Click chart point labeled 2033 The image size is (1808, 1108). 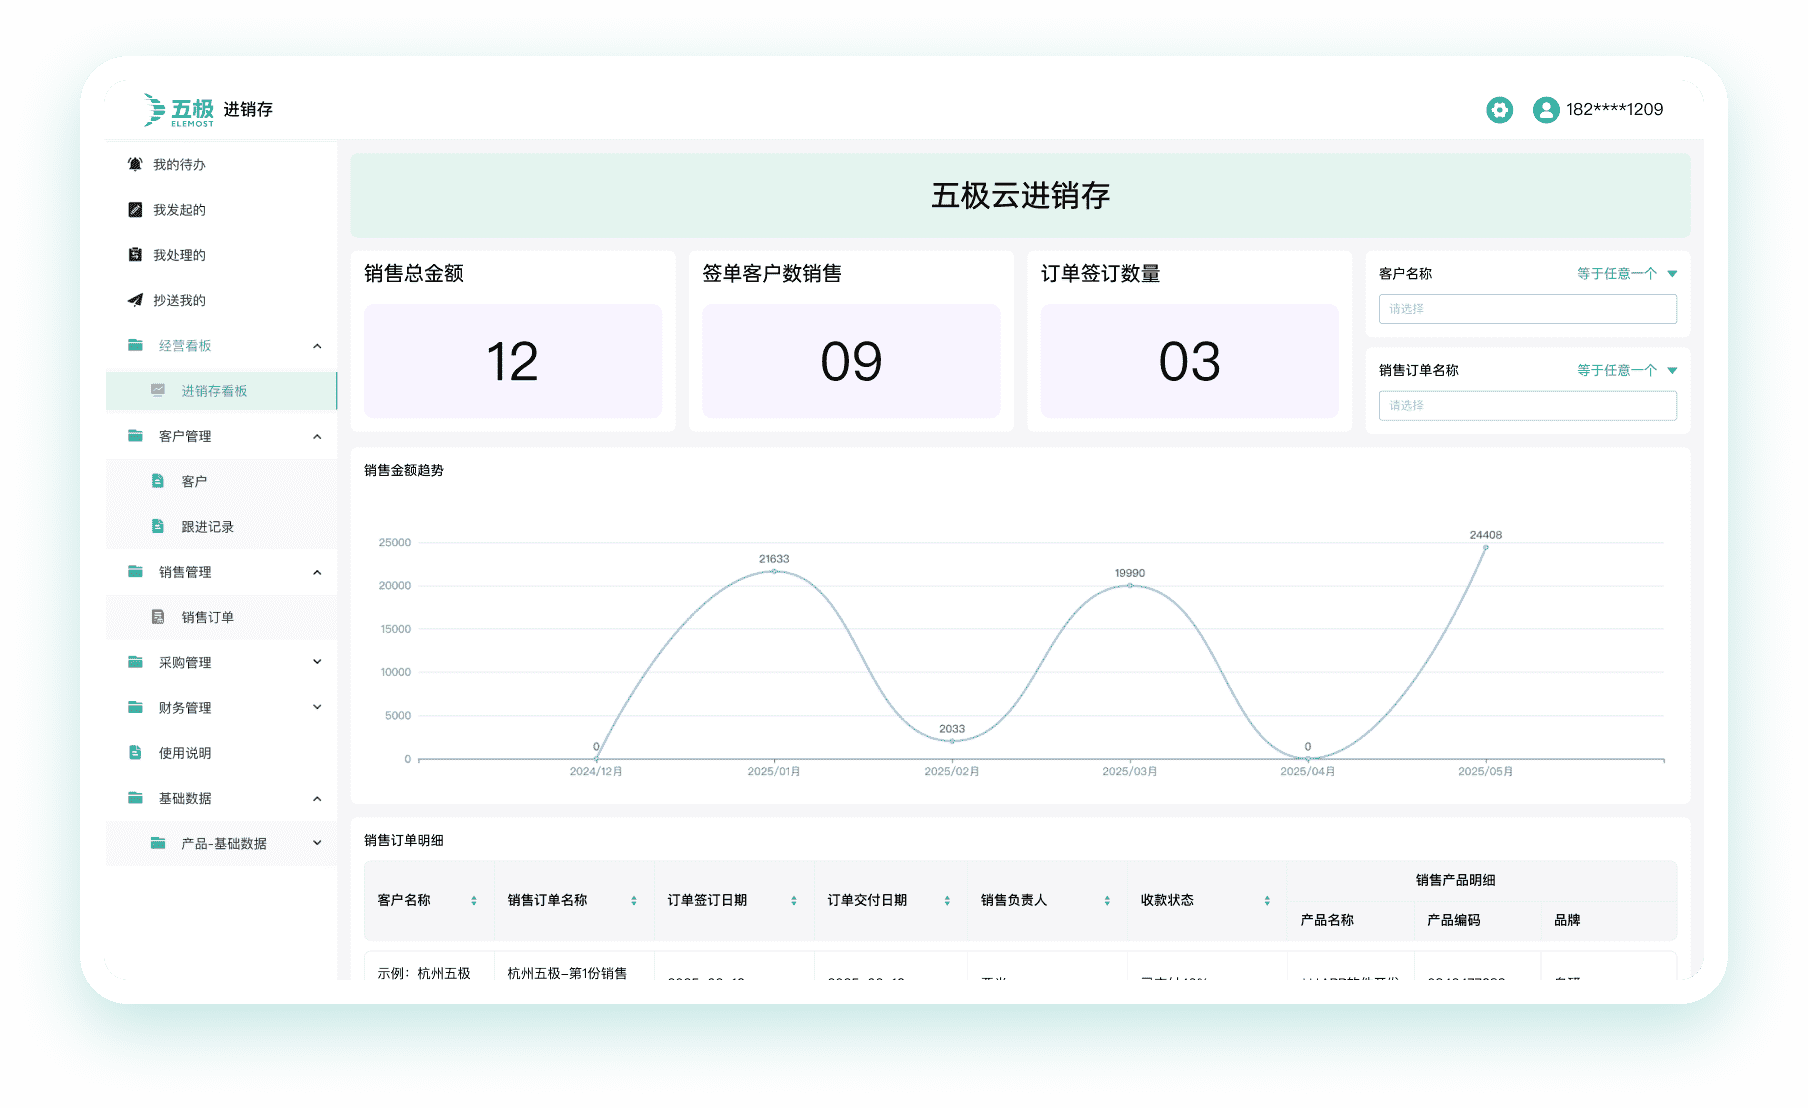[x=952, y=741]
